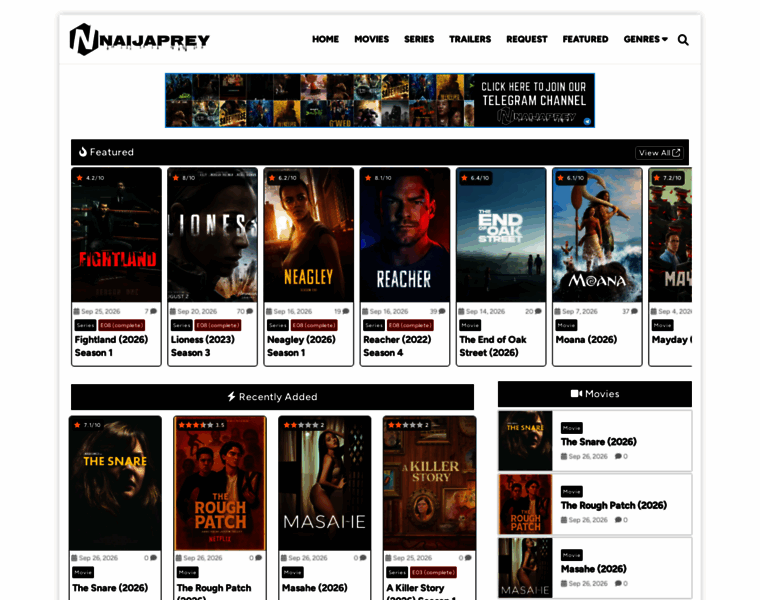Click star rating badge on Reacher poster
This screenshot has width=760, height=600.
click(x=379, y=178)
